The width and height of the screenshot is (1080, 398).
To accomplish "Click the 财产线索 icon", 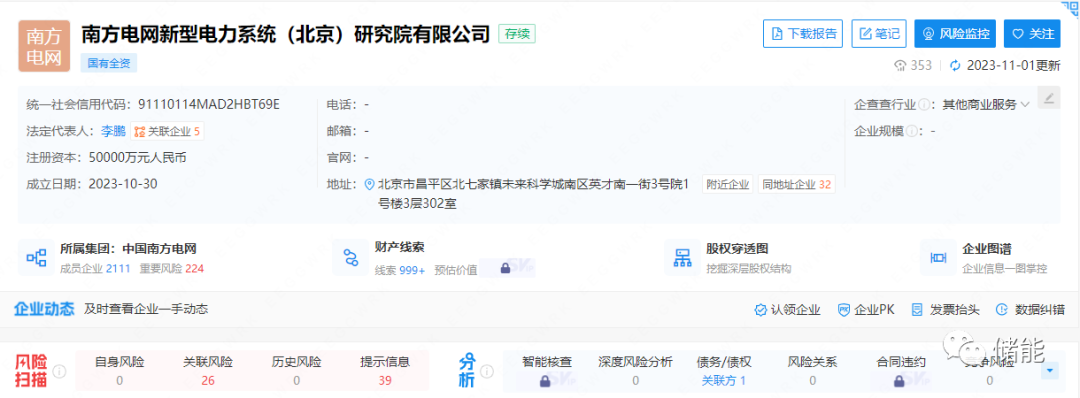I will 351,258.
